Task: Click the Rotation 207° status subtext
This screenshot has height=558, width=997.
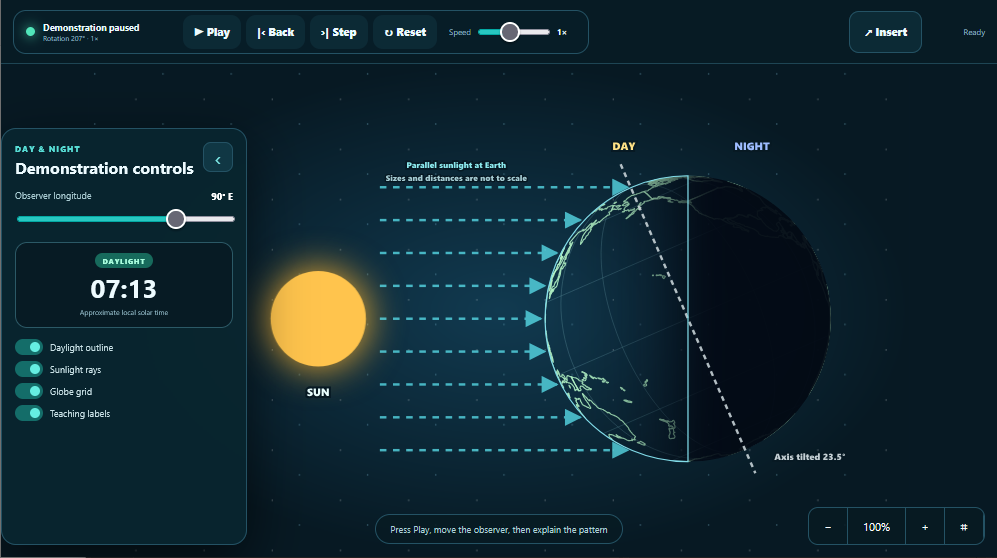Action: click(x=71, y=39)
